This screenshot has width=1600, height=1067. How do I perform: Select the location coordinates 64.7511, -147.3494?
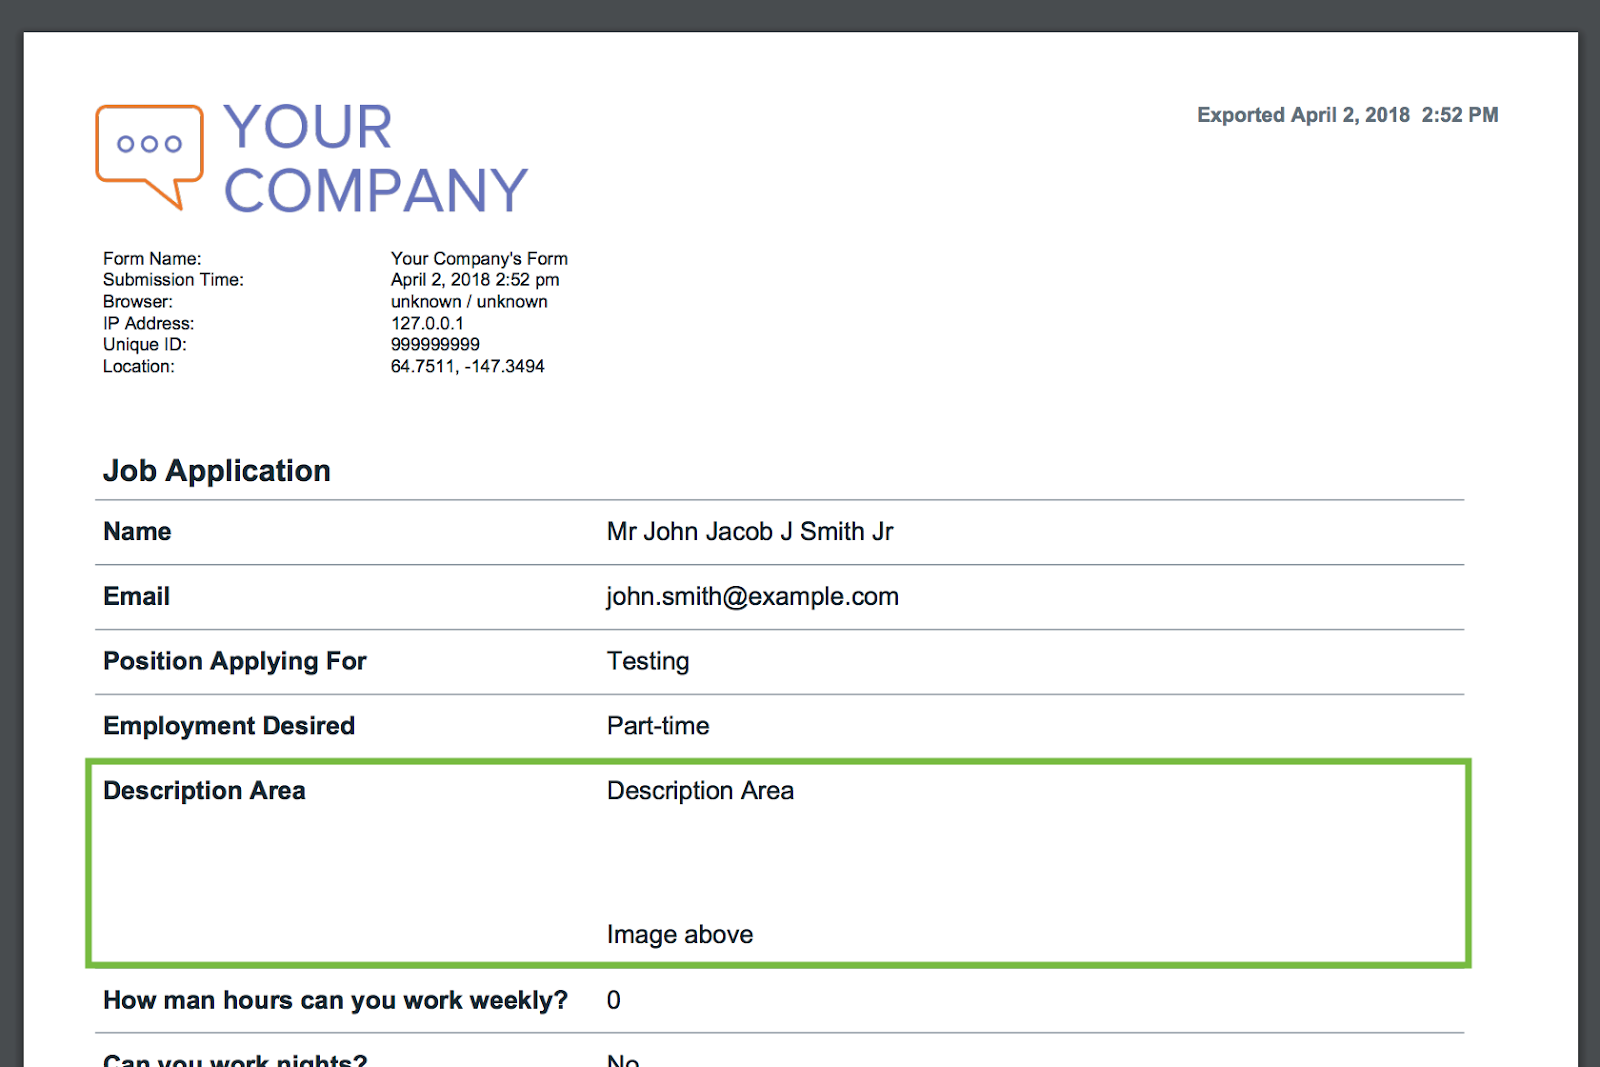click(x=467, y=366)
